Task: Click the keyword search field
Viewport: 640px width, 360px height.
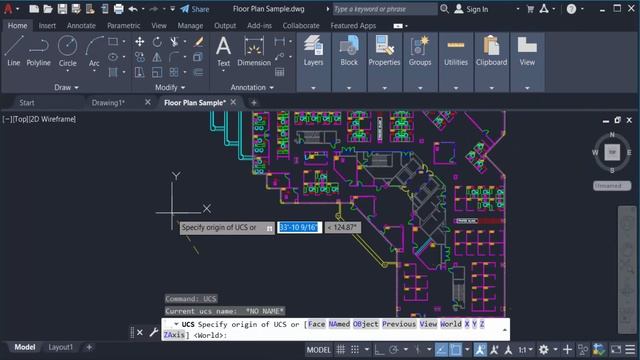Action: [385, 9]
